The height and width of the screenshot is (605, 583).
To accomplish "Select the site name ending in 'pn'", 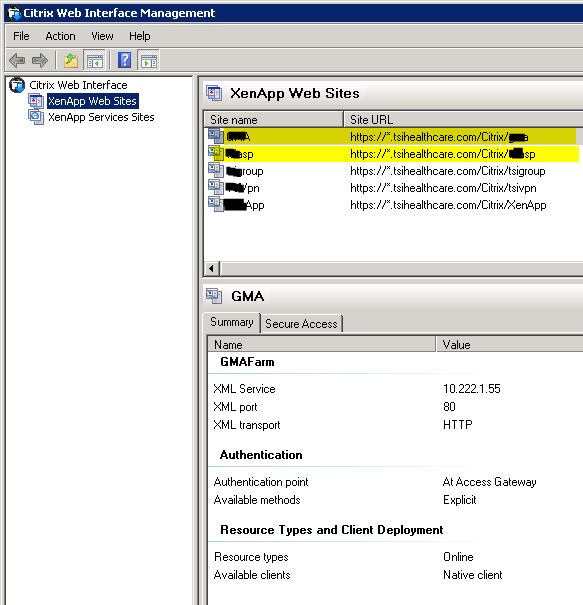I will click(243, 188).
